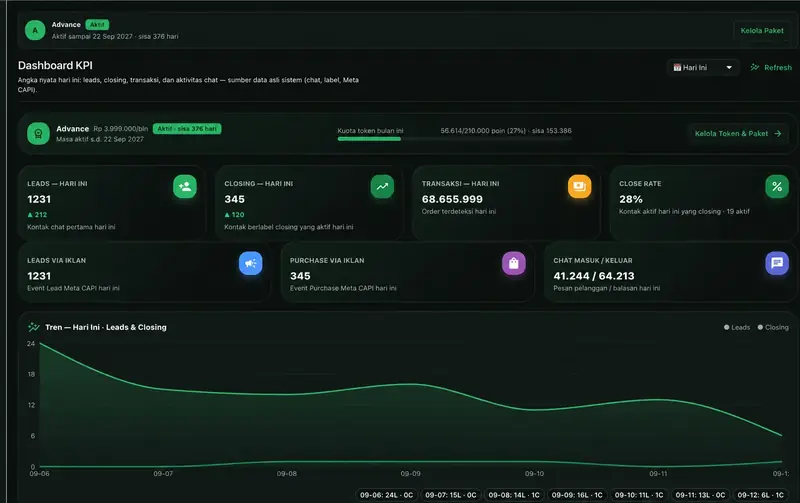Viewport: 800px width, 503px height.
Task: Click the 41.244 / 64.213 chat count
Action: coord(594,276)
